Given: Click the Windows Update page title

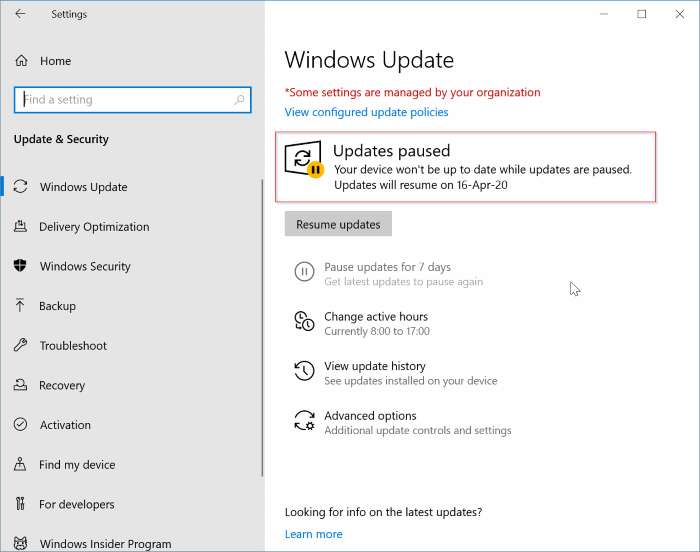Looking at the screenshot, I should pos(369,60).
